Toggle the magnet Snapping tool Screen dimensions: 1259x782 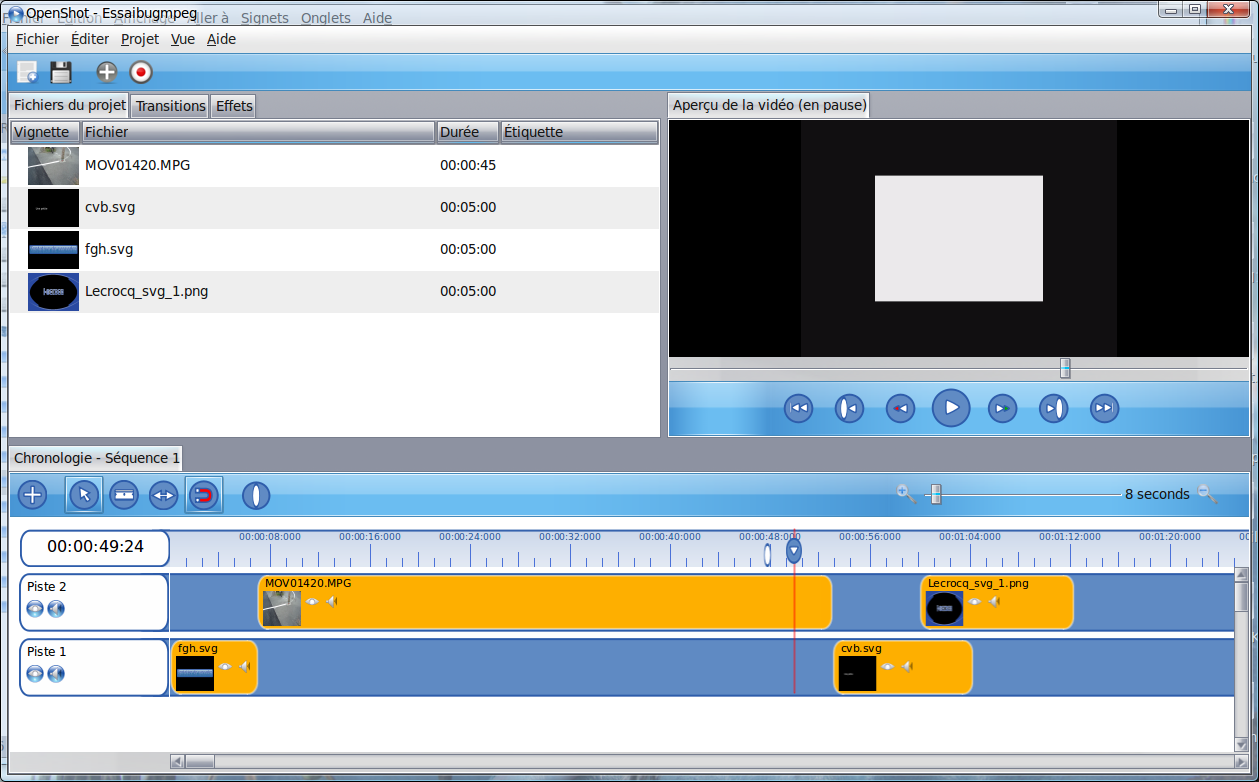pos(204,494)
